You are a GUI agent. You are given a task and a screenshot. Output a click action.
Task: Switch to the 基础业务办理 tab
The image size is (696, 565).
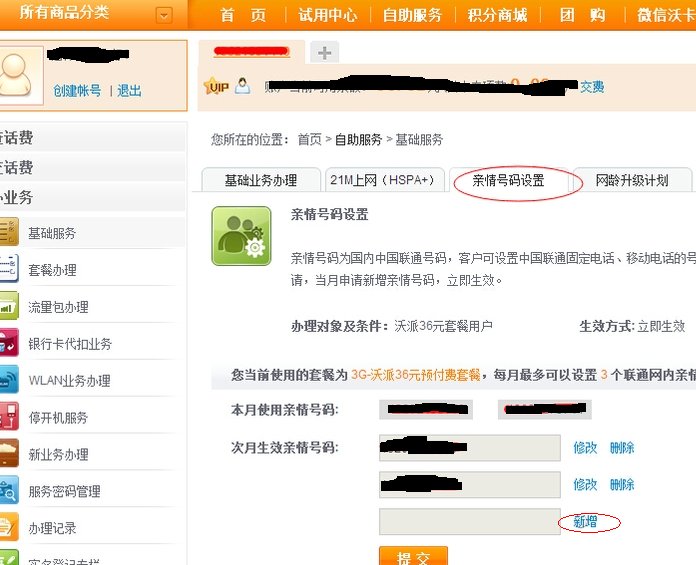pos(261,180)
